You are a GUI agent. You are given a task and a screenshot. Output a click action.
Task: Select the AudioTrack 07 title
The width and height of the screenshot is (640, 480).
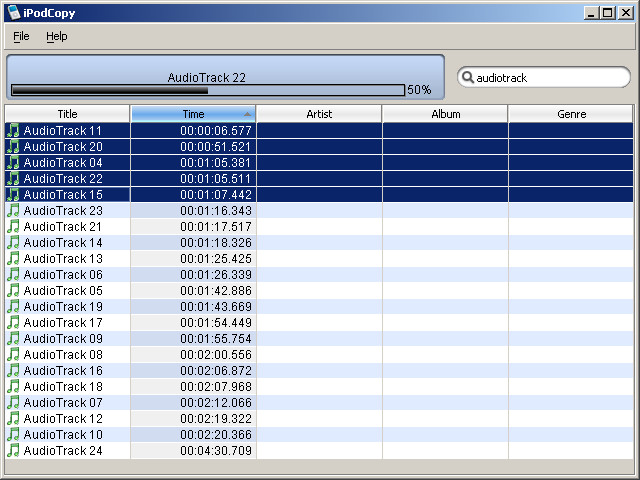tap(63, 402)
